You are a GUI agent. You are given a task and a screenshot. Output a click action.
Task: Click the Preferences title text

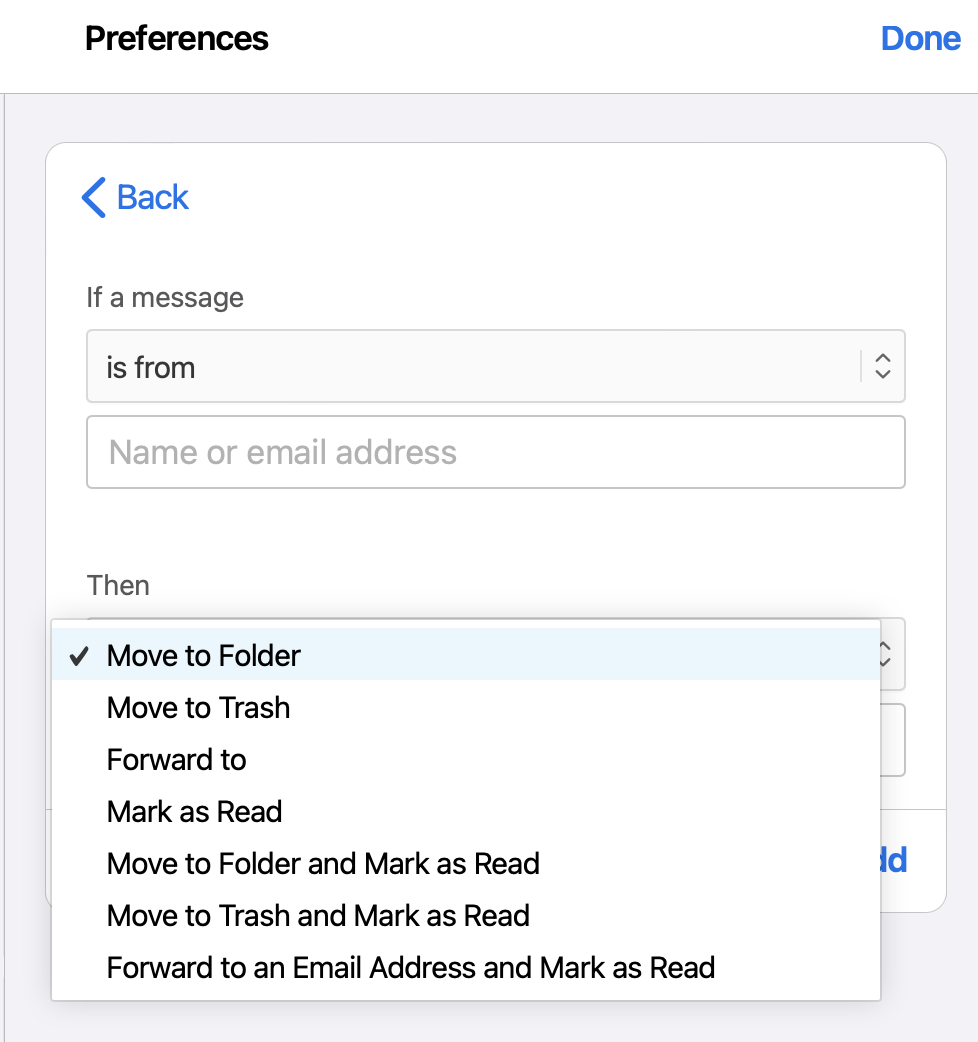[x=177, y=39]
